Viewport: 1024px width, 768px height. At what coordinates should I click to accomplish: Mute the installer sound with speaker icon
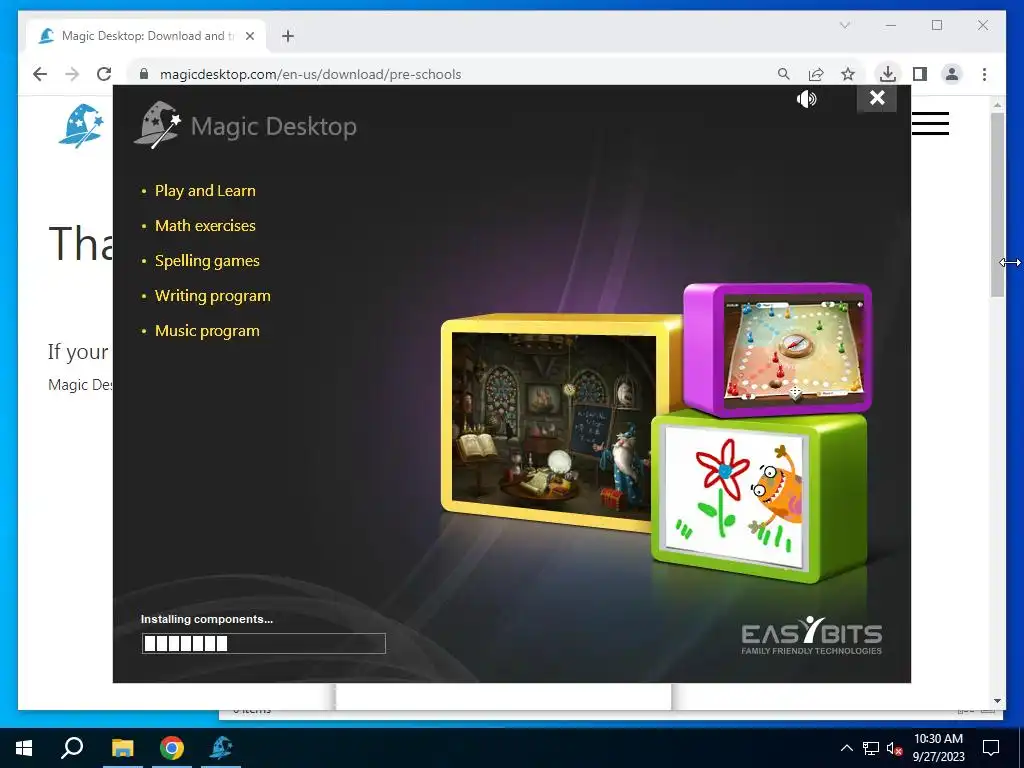click(x=807, y=99)
